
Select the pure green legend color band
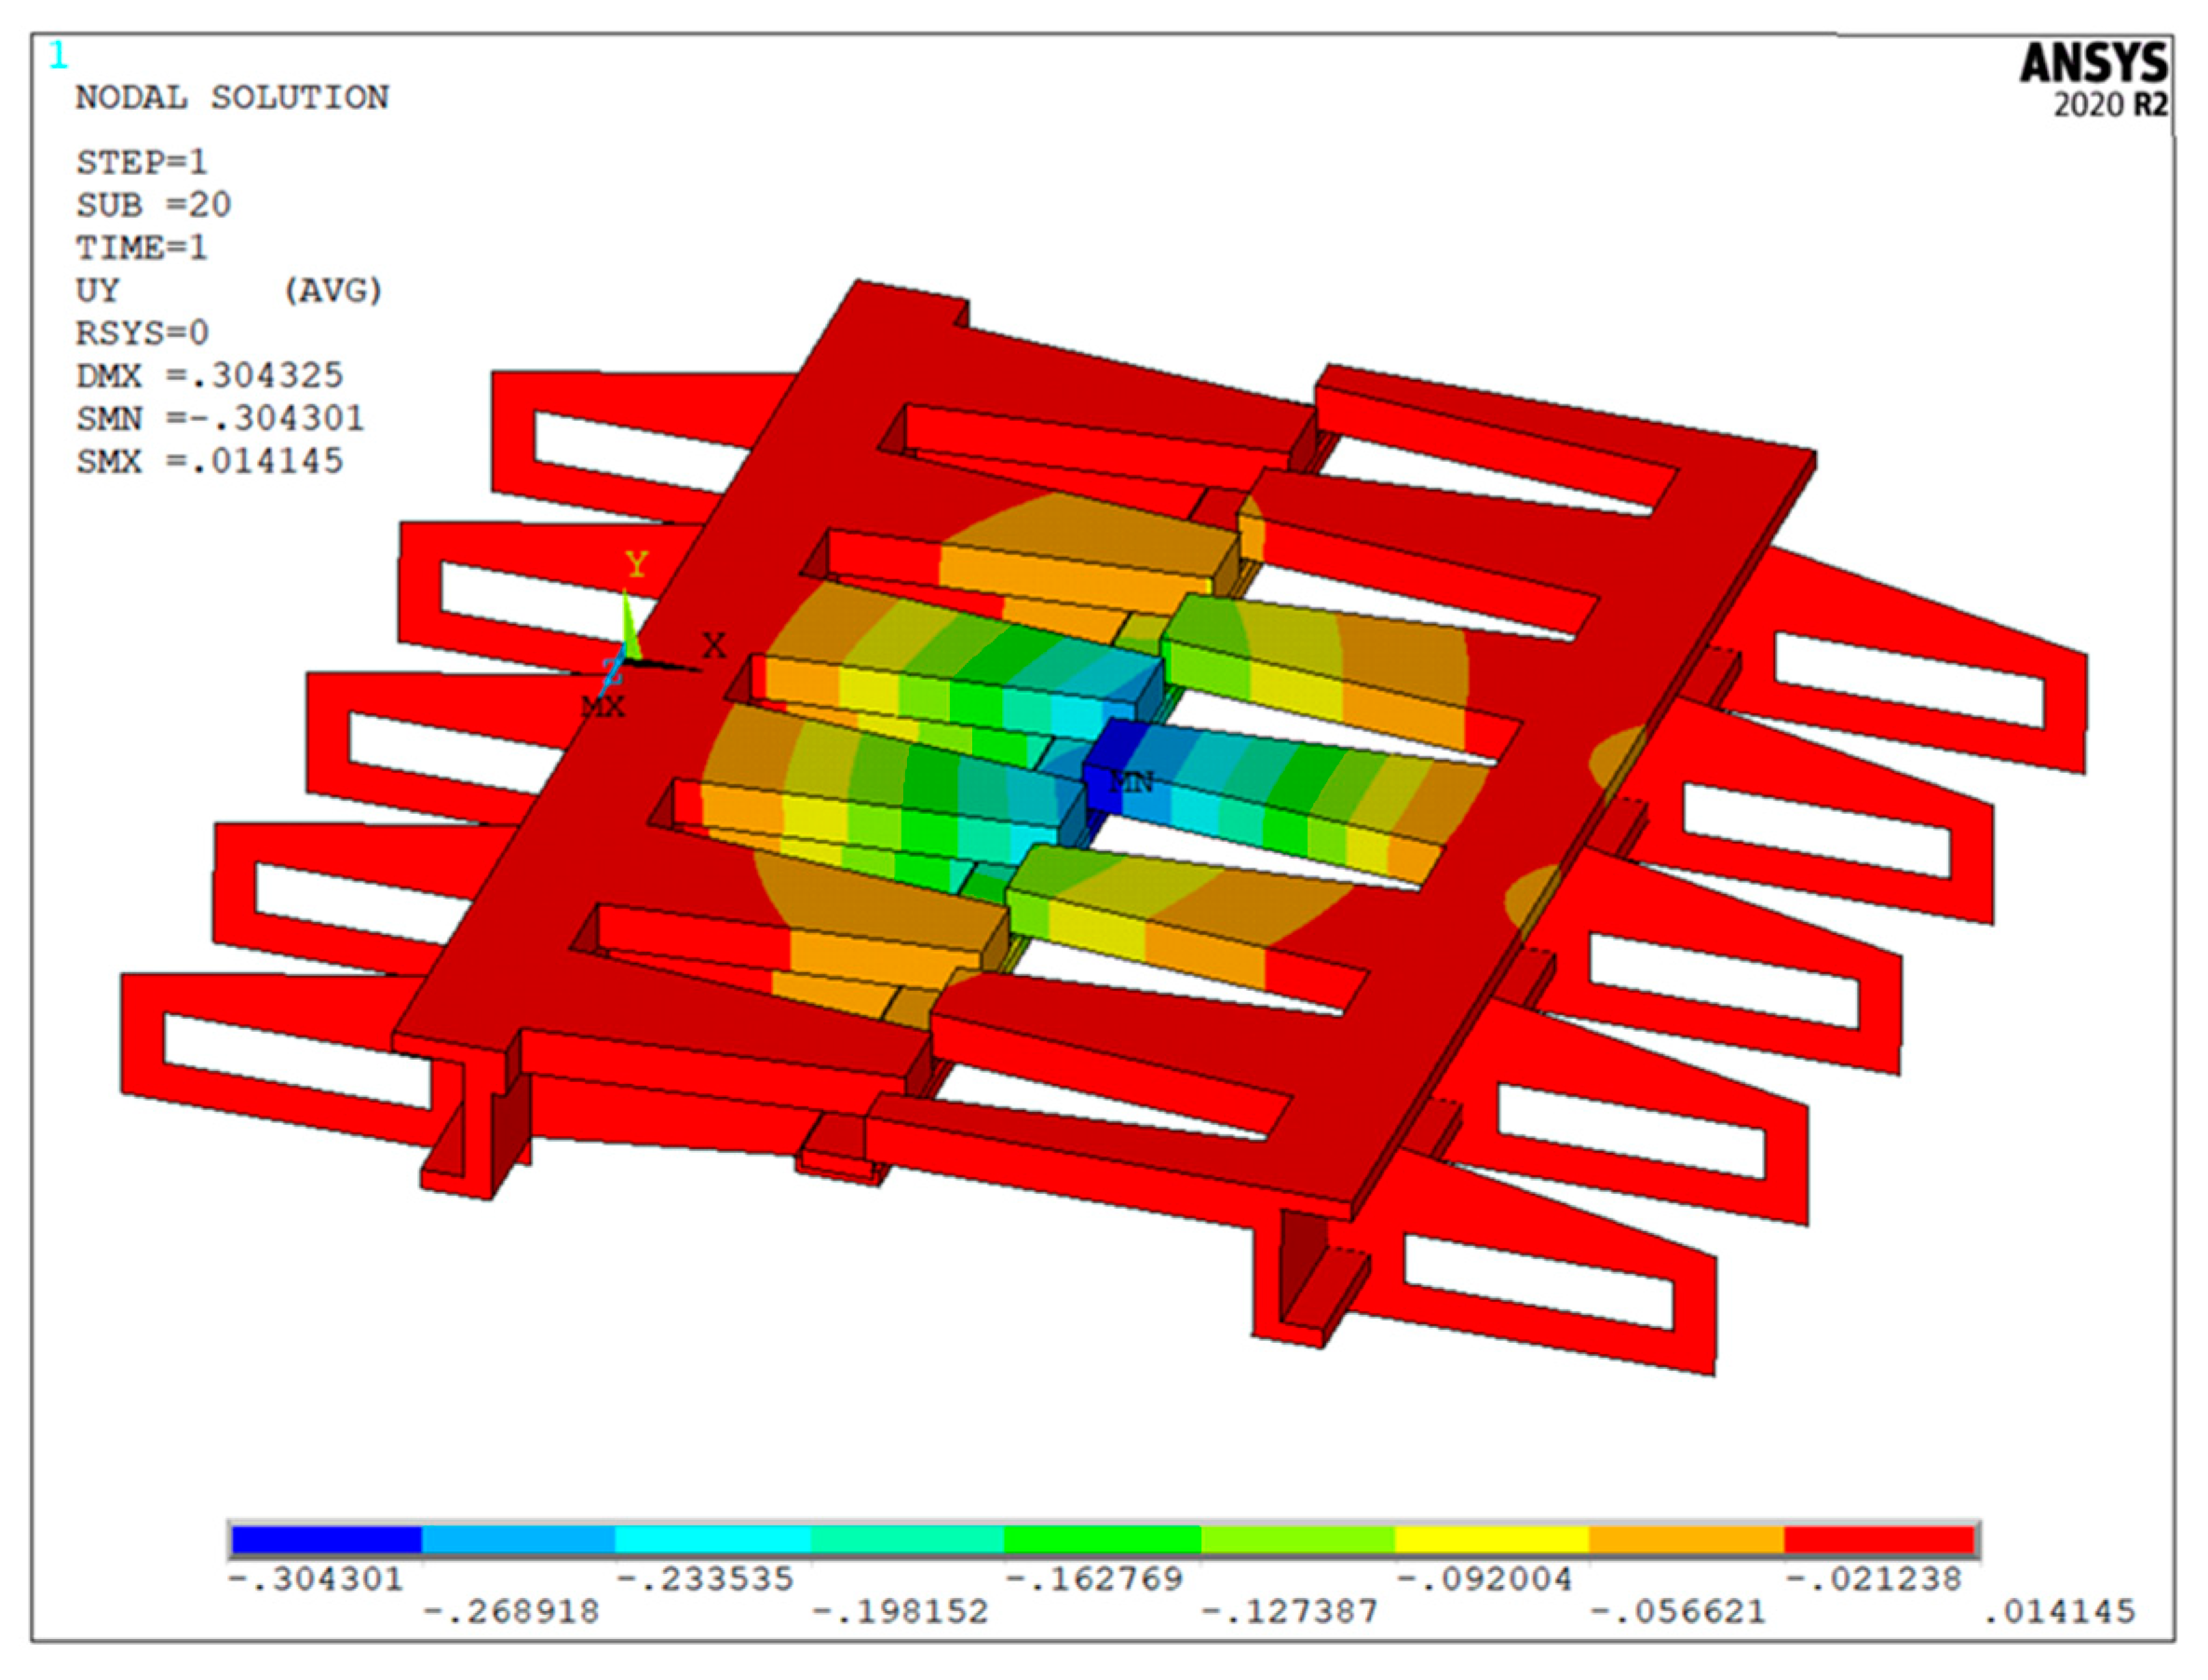[x=1102, y=1540]
